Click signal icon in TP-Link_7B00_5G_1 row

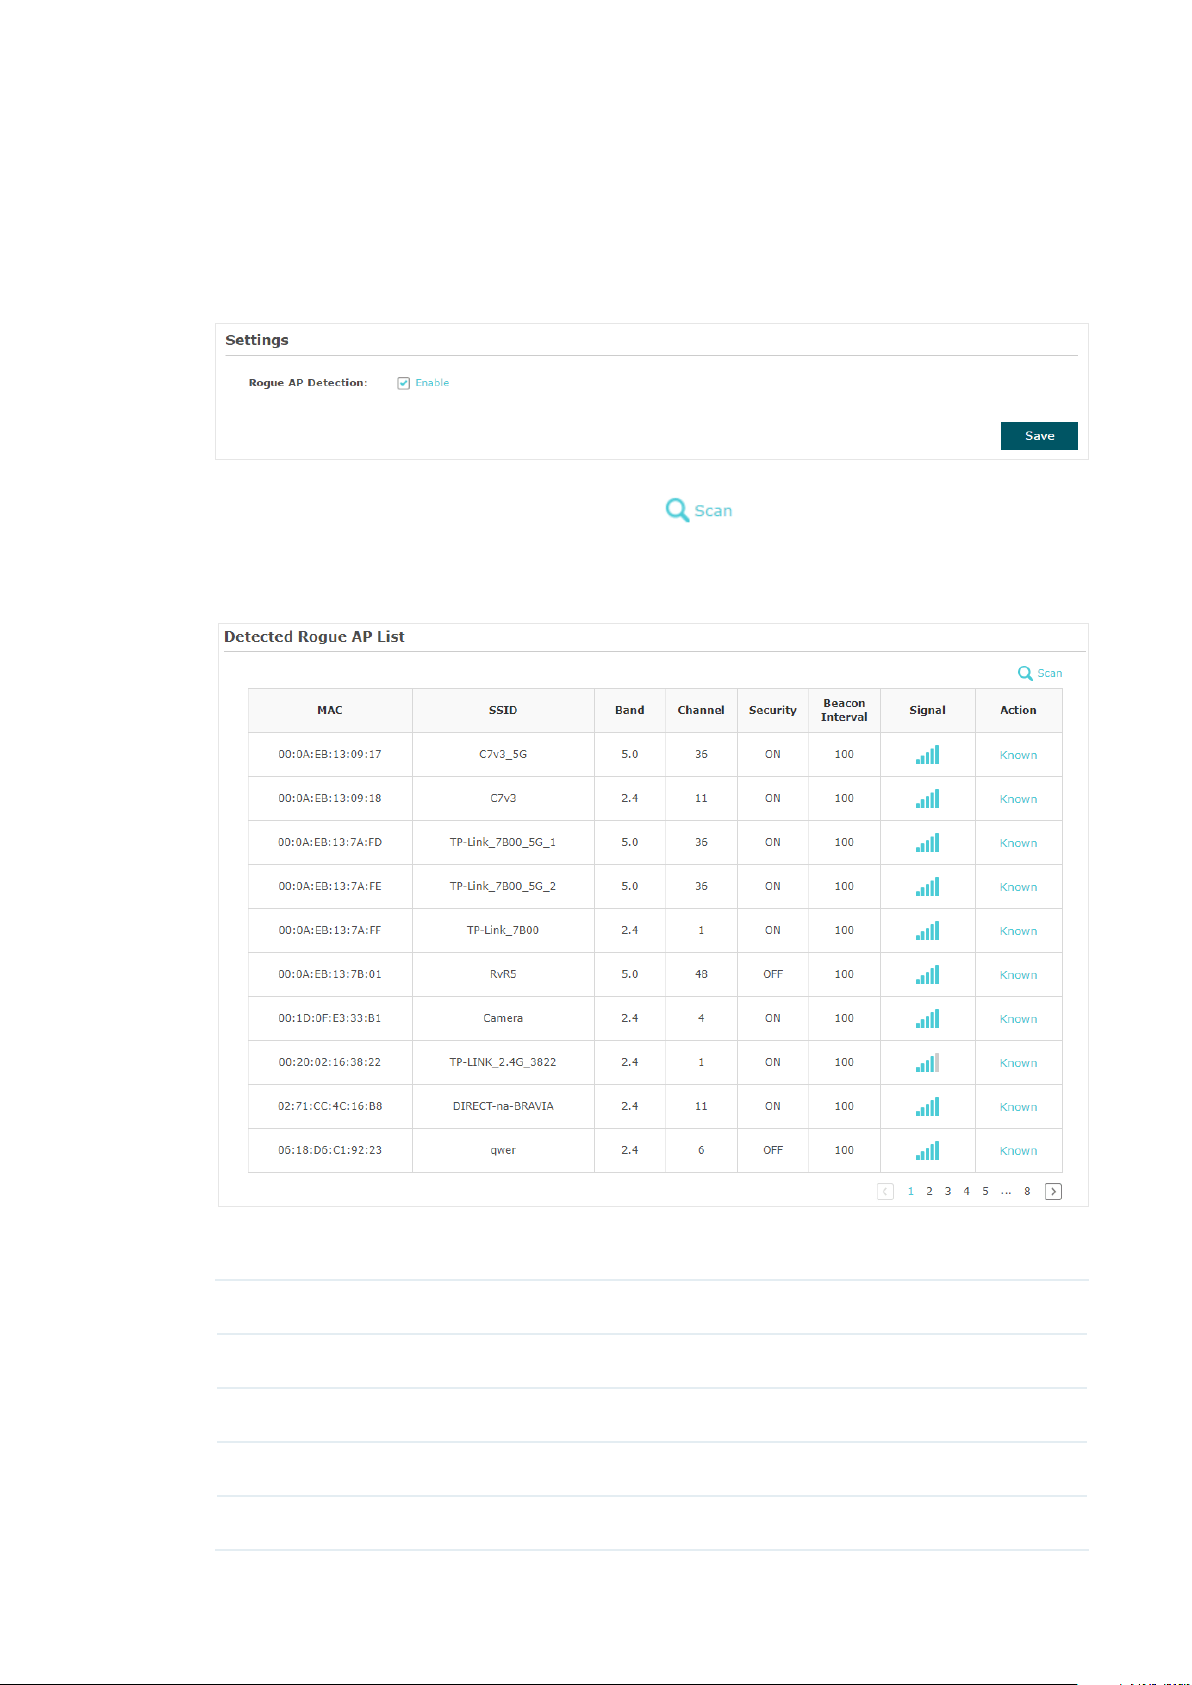tap(927, 843)
